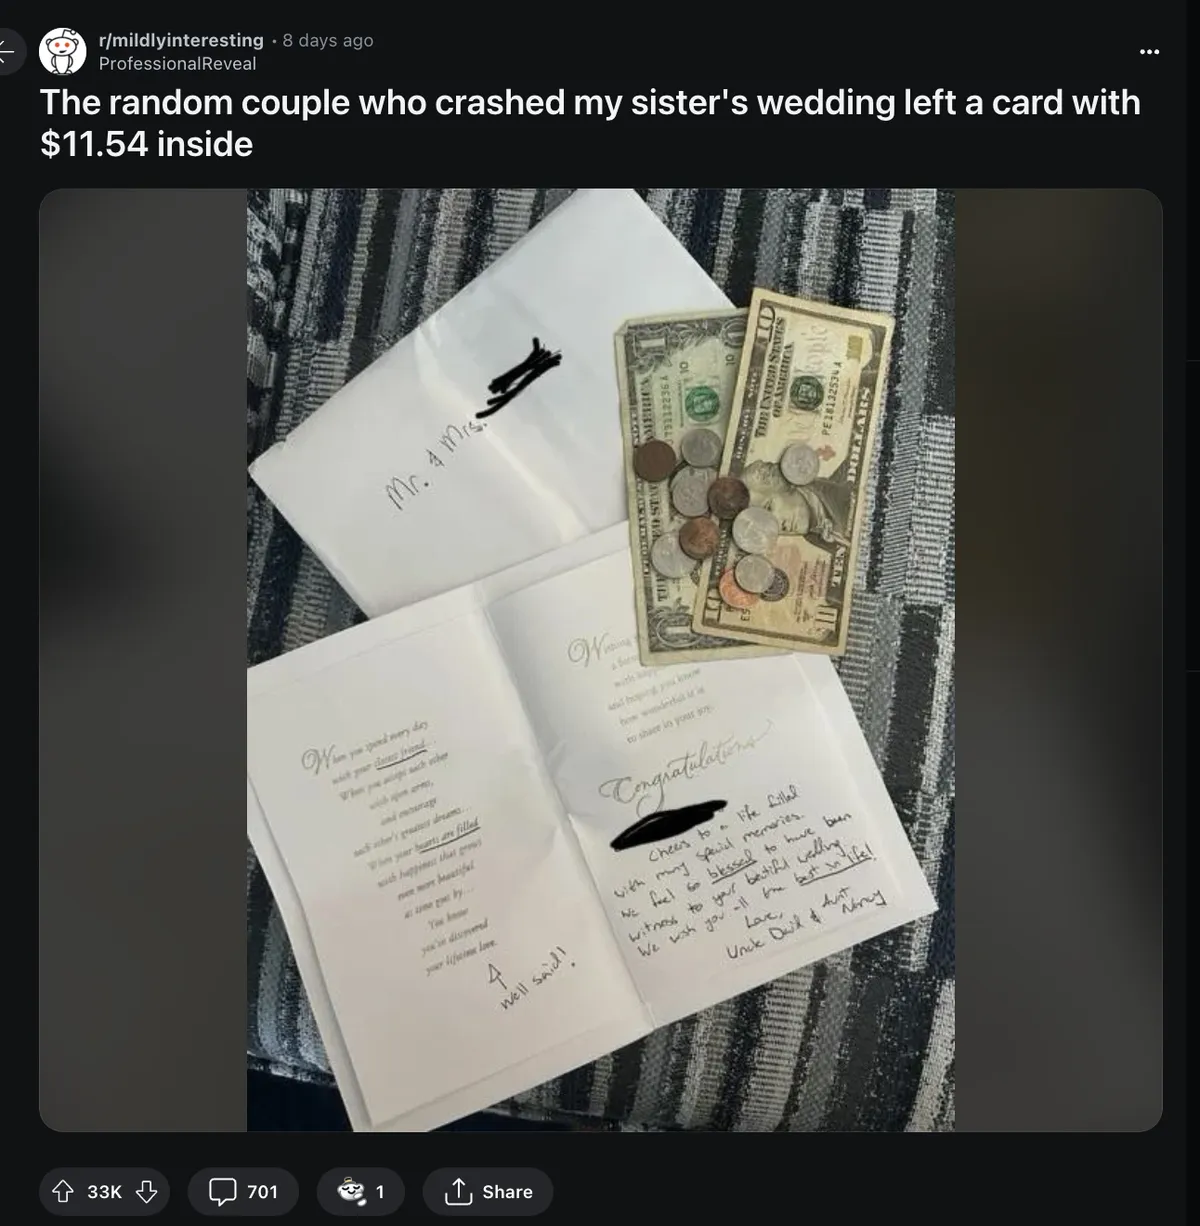Viewport: 1200px width, 1226px height.
Task: Open the three-dot post options menu
Action: point(1150,51)
